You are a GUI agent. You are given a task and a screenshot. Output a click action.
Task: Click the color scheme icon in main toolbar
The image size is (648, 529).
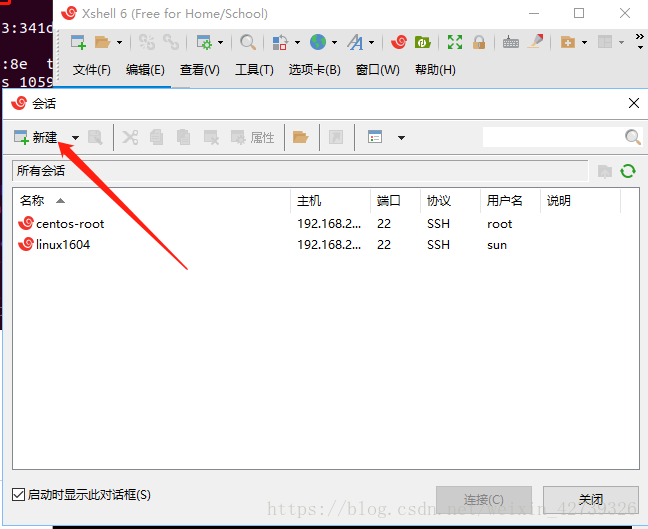tap(280, 42)
